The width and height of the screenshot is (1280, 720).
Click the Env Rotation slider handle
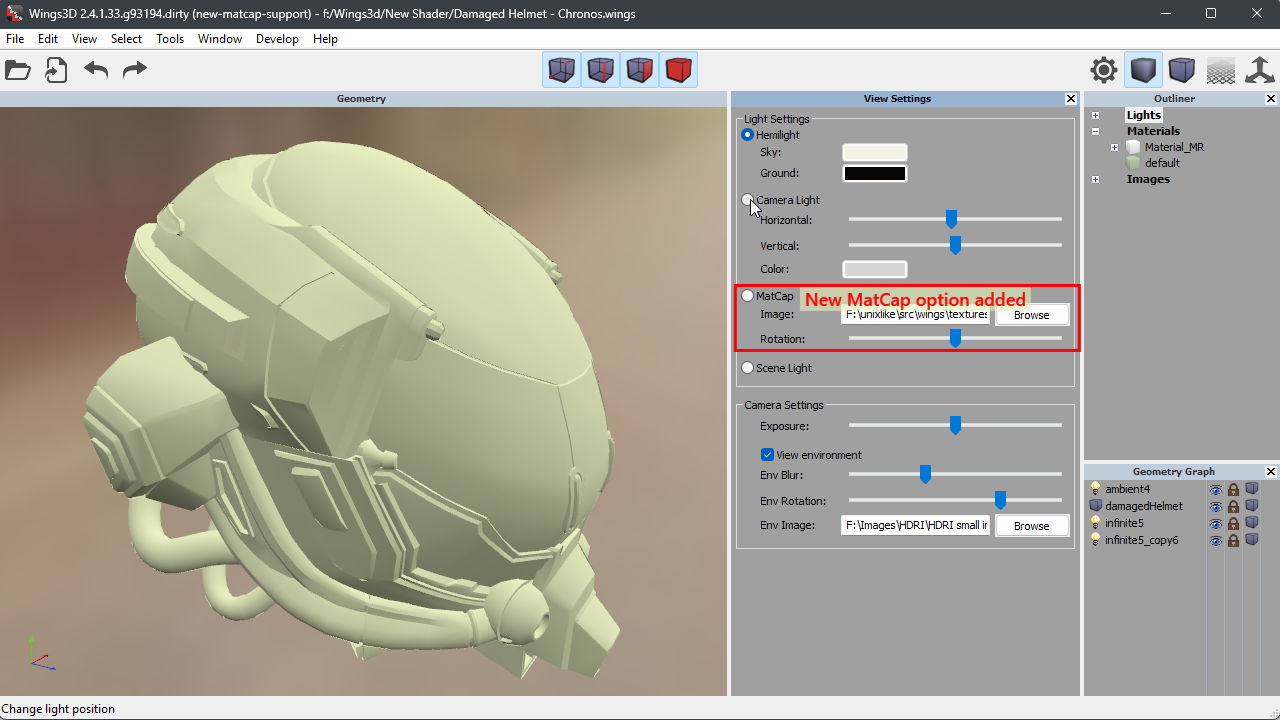pos(1000,500)
